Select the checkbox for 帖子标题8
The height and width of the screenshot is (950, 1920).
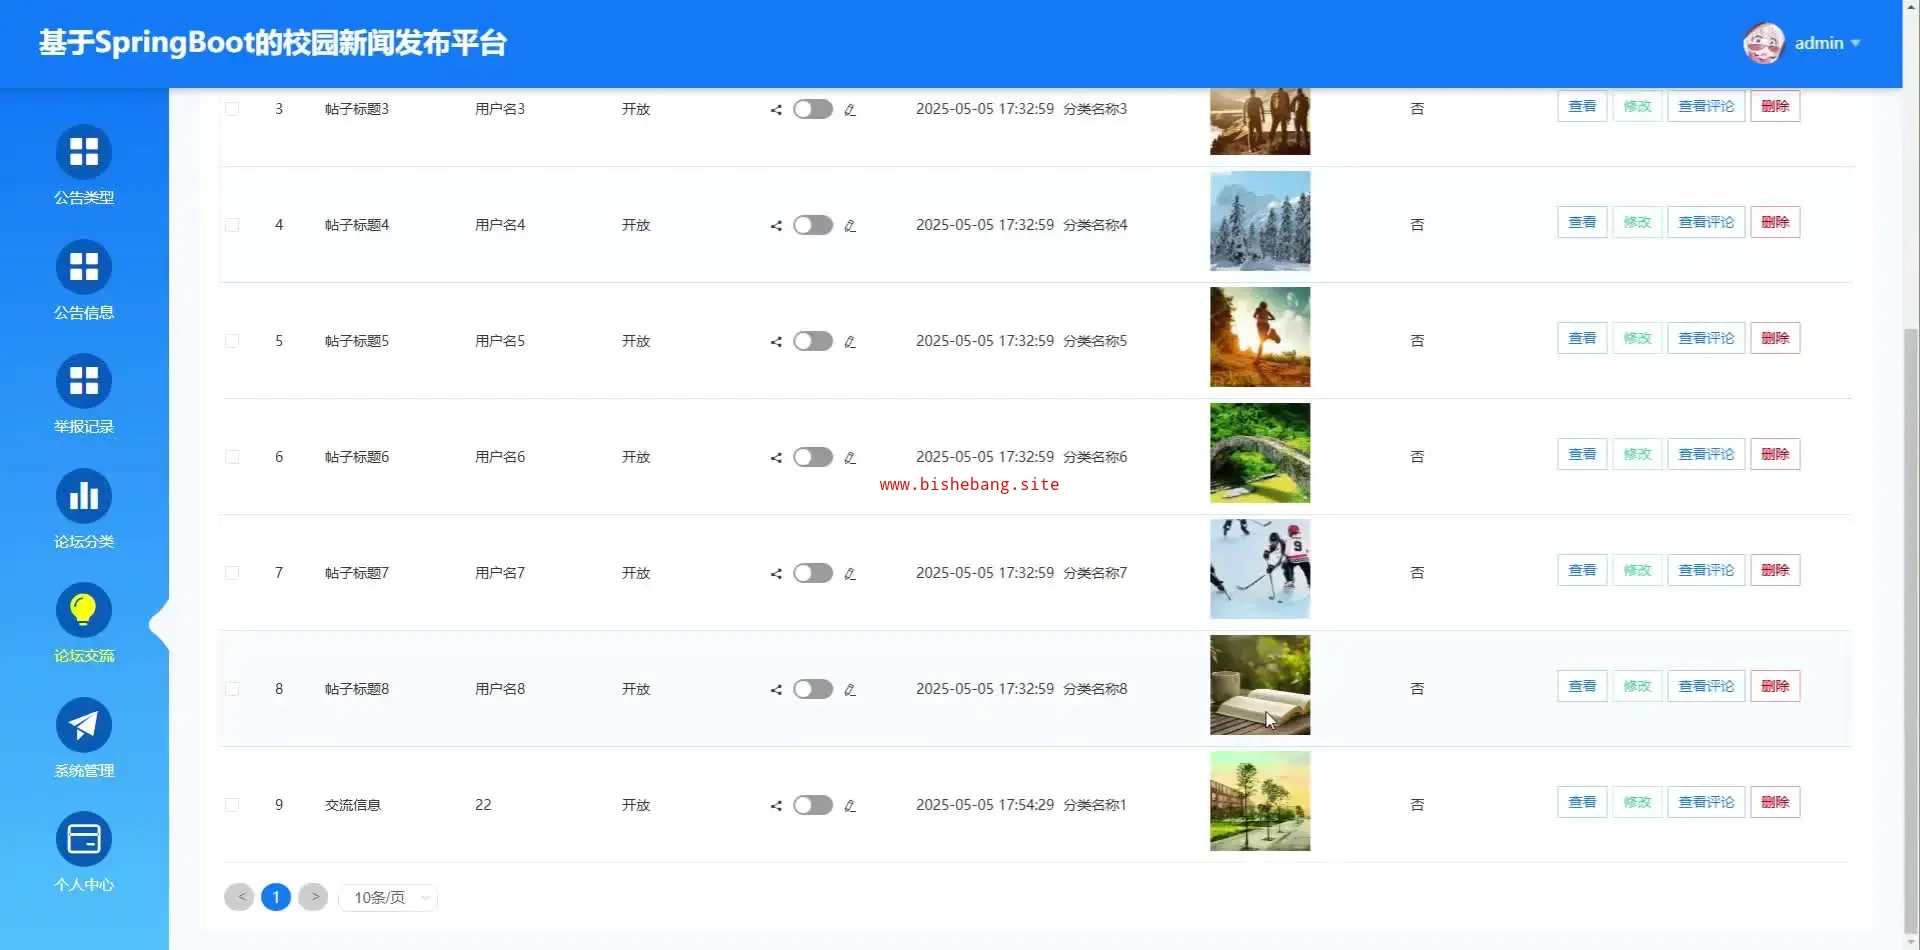pos(232,689)
